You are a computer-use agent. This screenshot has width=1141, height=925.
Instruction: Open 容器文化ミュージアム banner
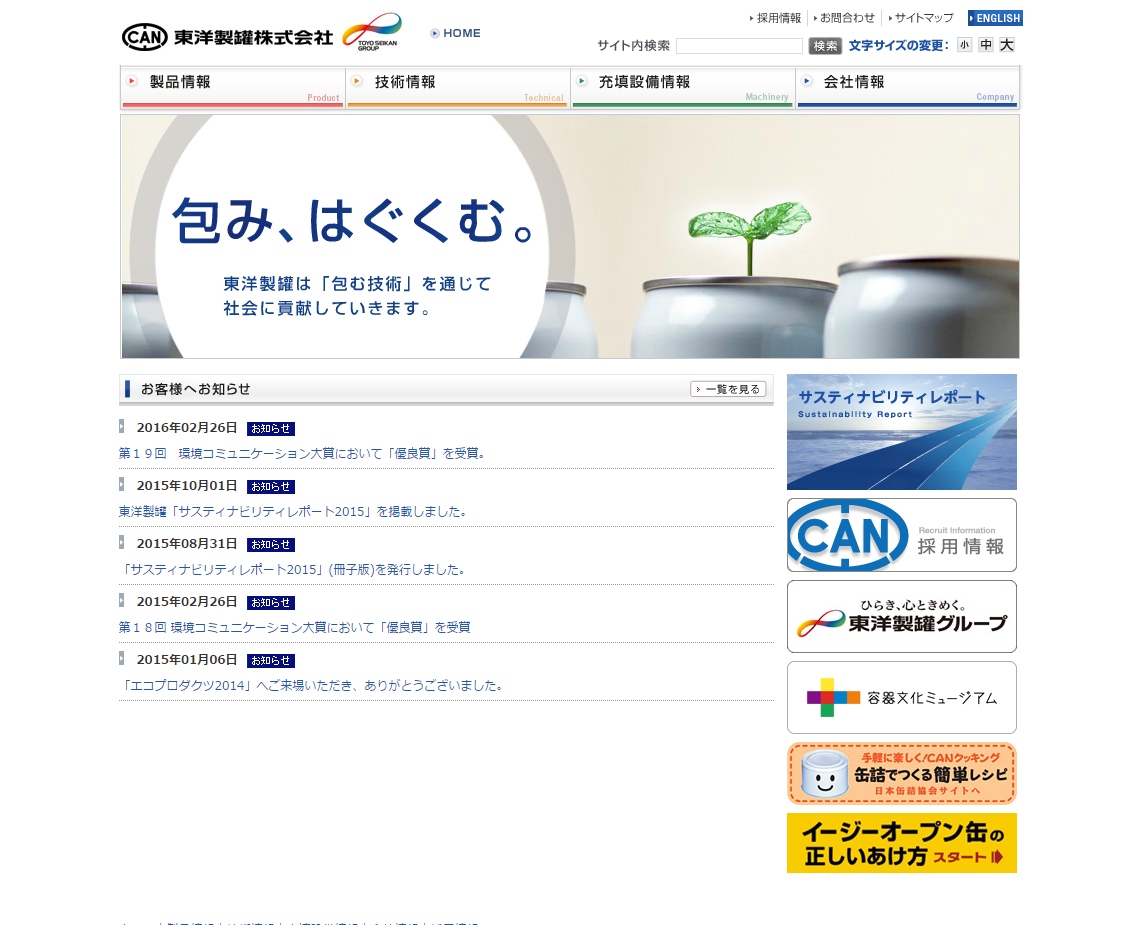pyautogui.click(x=902, y=697)
